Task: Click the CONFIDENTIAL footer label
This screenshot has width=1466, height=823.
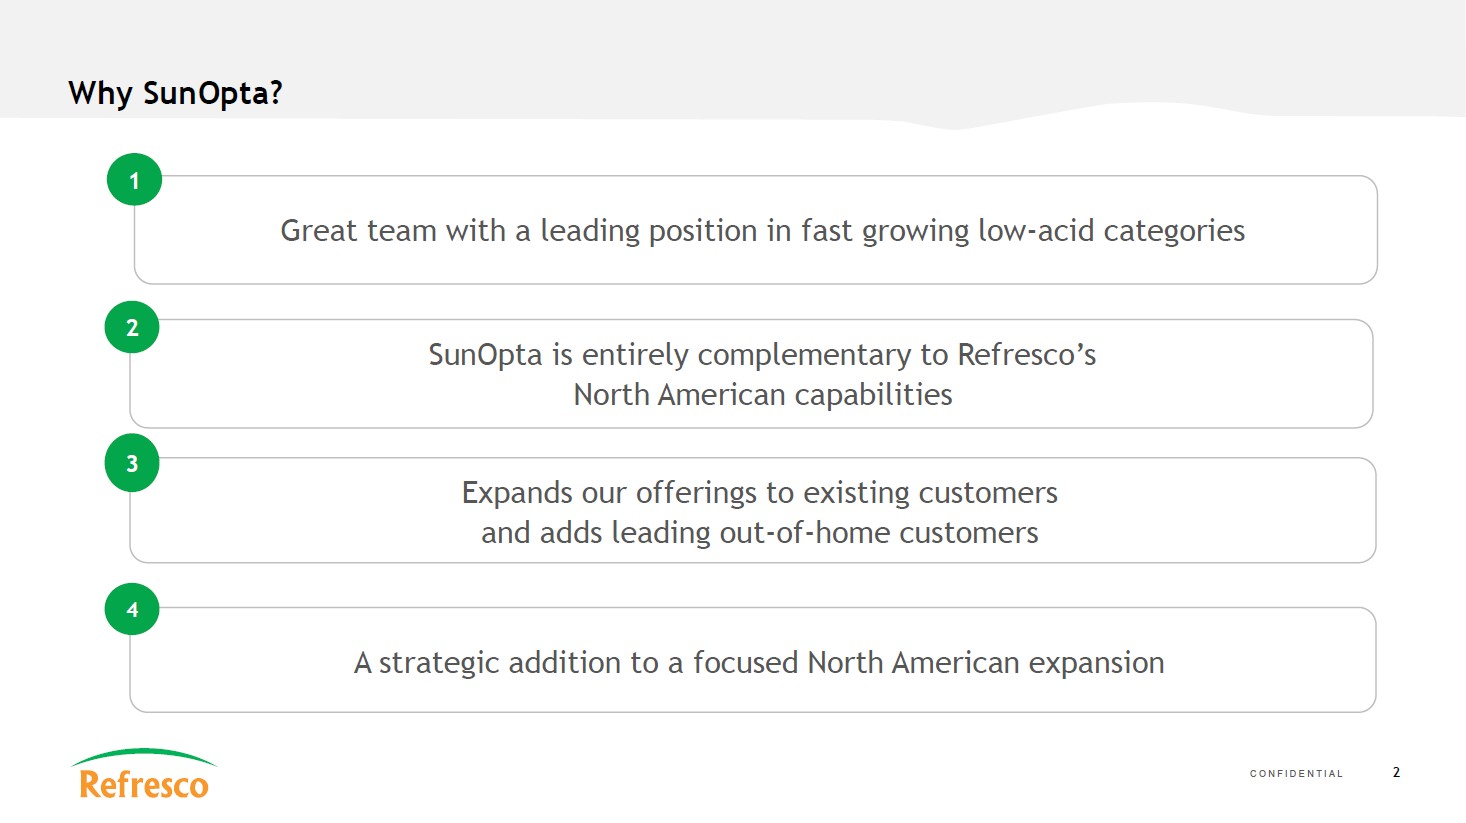Action: (1296, 774)
